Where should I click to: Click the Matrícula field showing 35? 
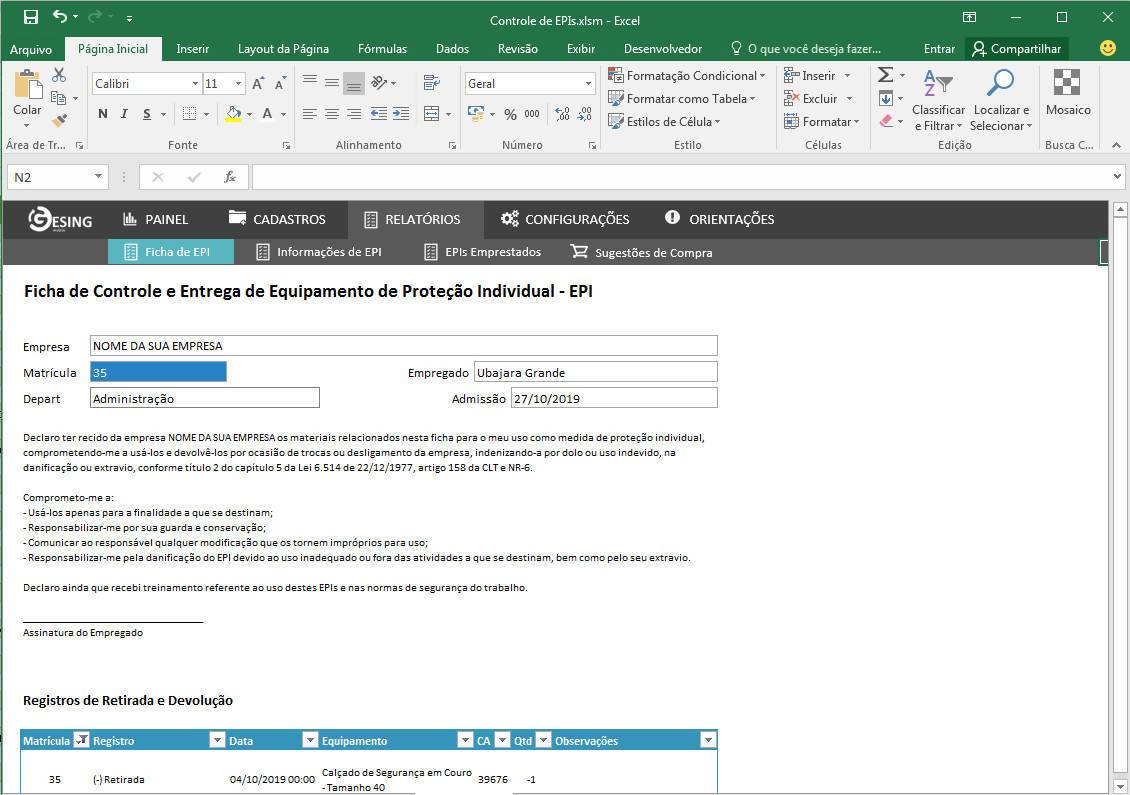[x=158, y=372]
